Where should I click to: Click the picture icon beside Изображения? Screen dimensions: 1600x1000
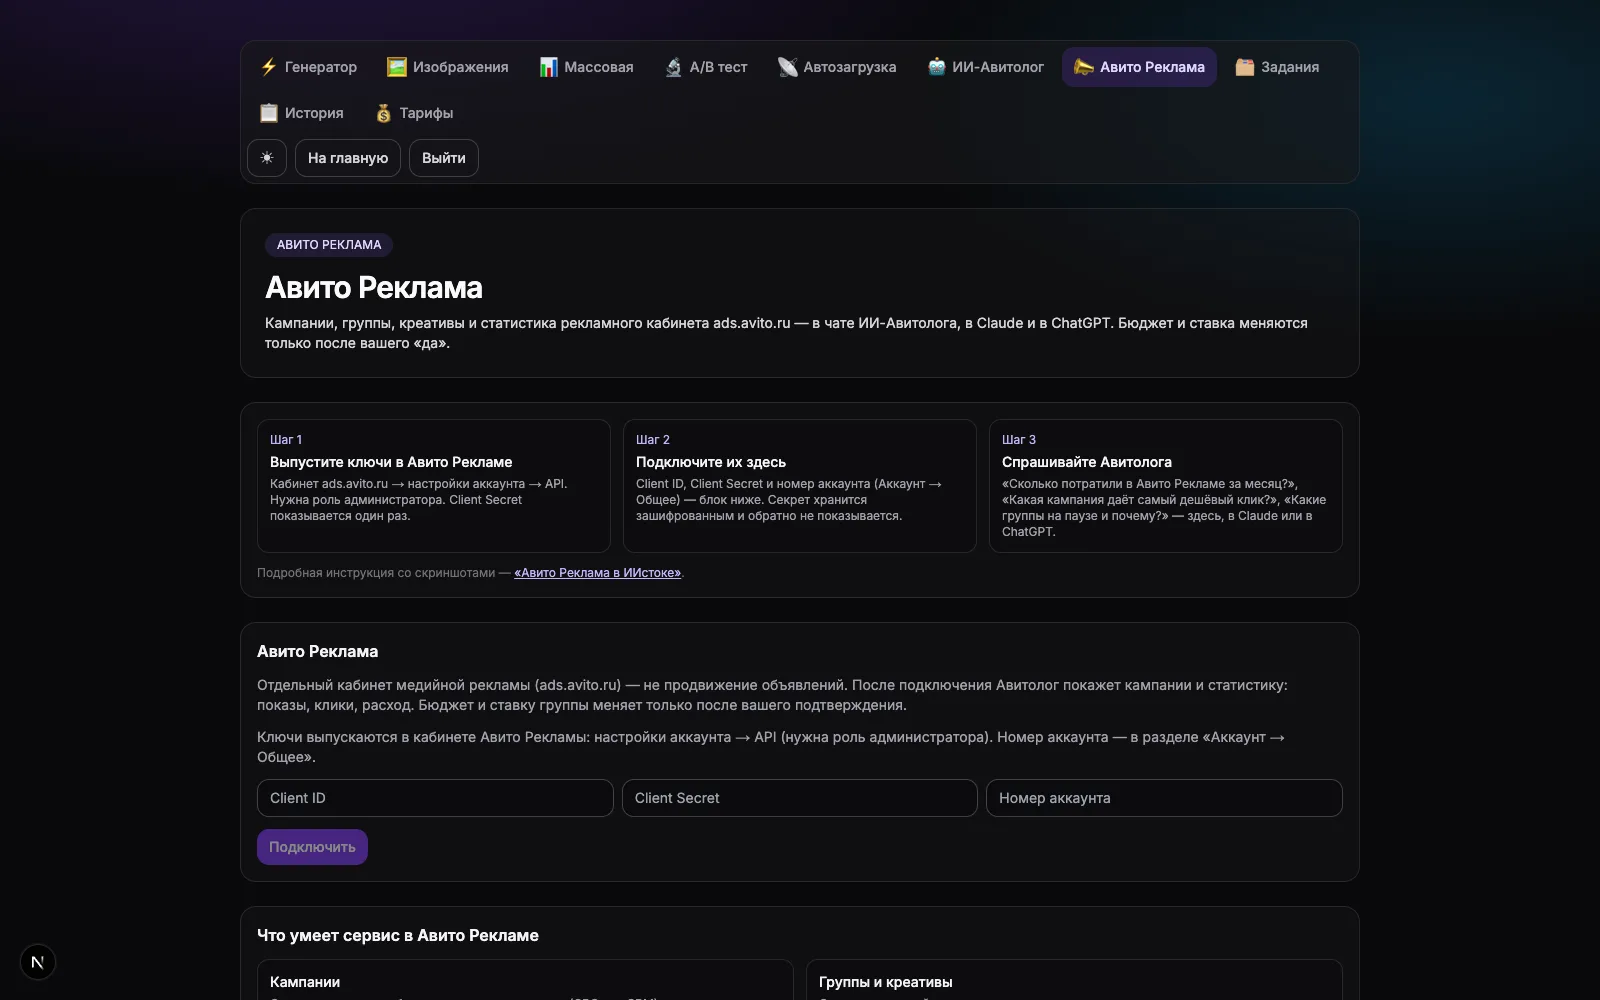coord(397,67)
